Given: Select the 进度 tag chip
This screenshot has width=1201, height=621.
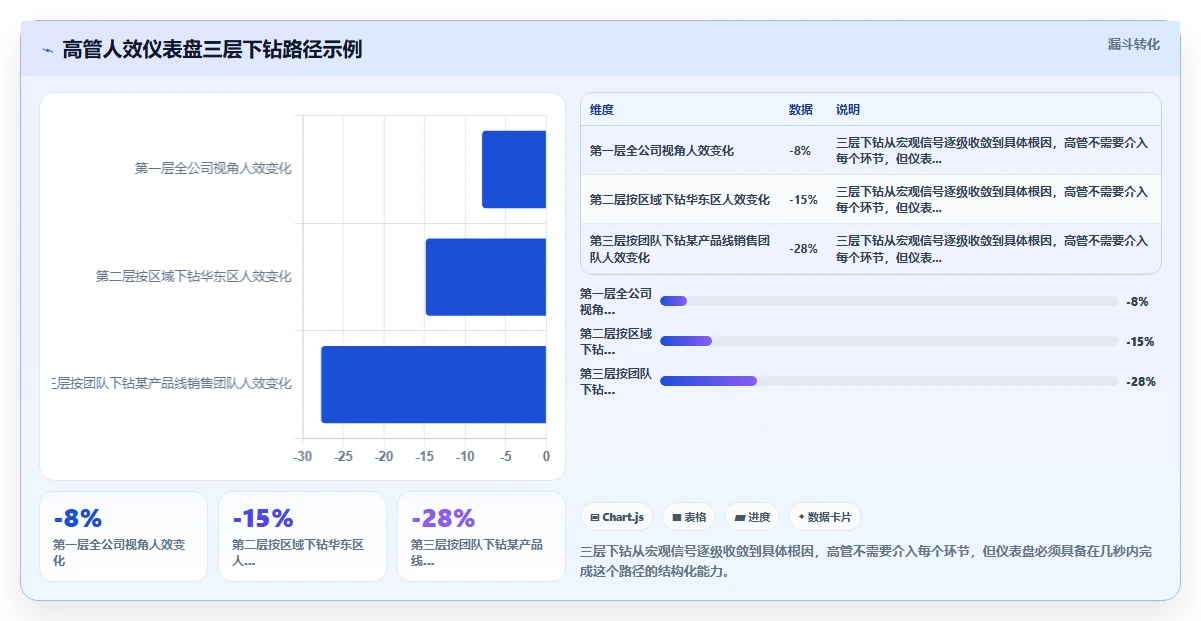Looking at the screenshot, I should (752, 517).
